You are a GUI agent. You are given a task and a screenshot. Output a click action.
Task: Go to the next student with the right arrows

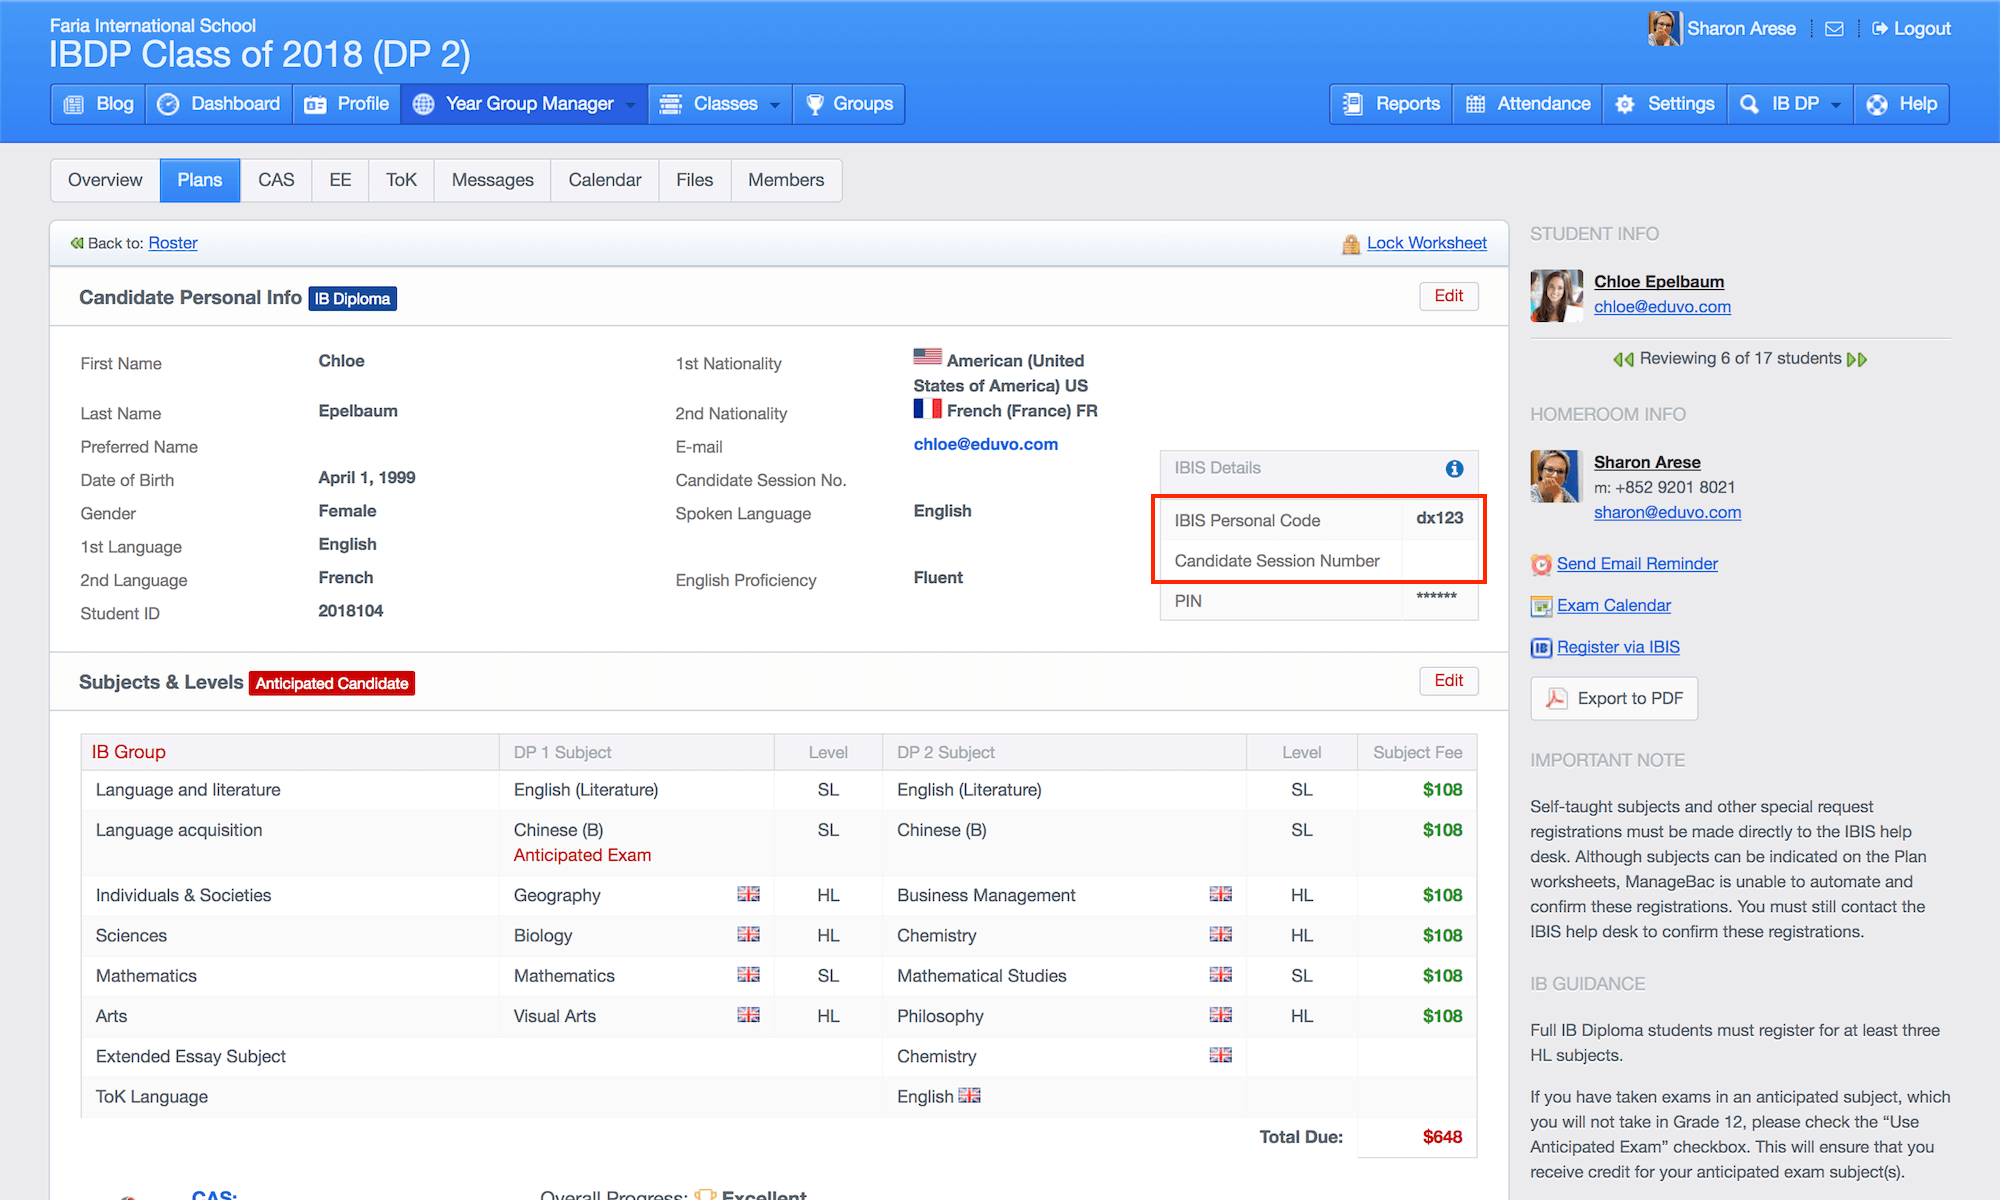pos(1857,359)
